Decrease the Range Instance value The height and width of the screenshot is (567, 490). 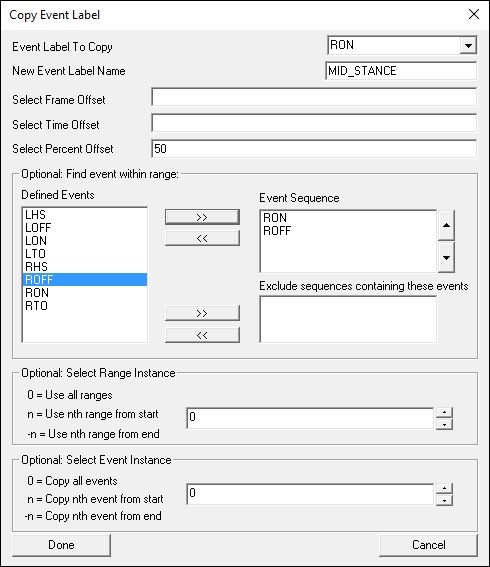(444, 424)
